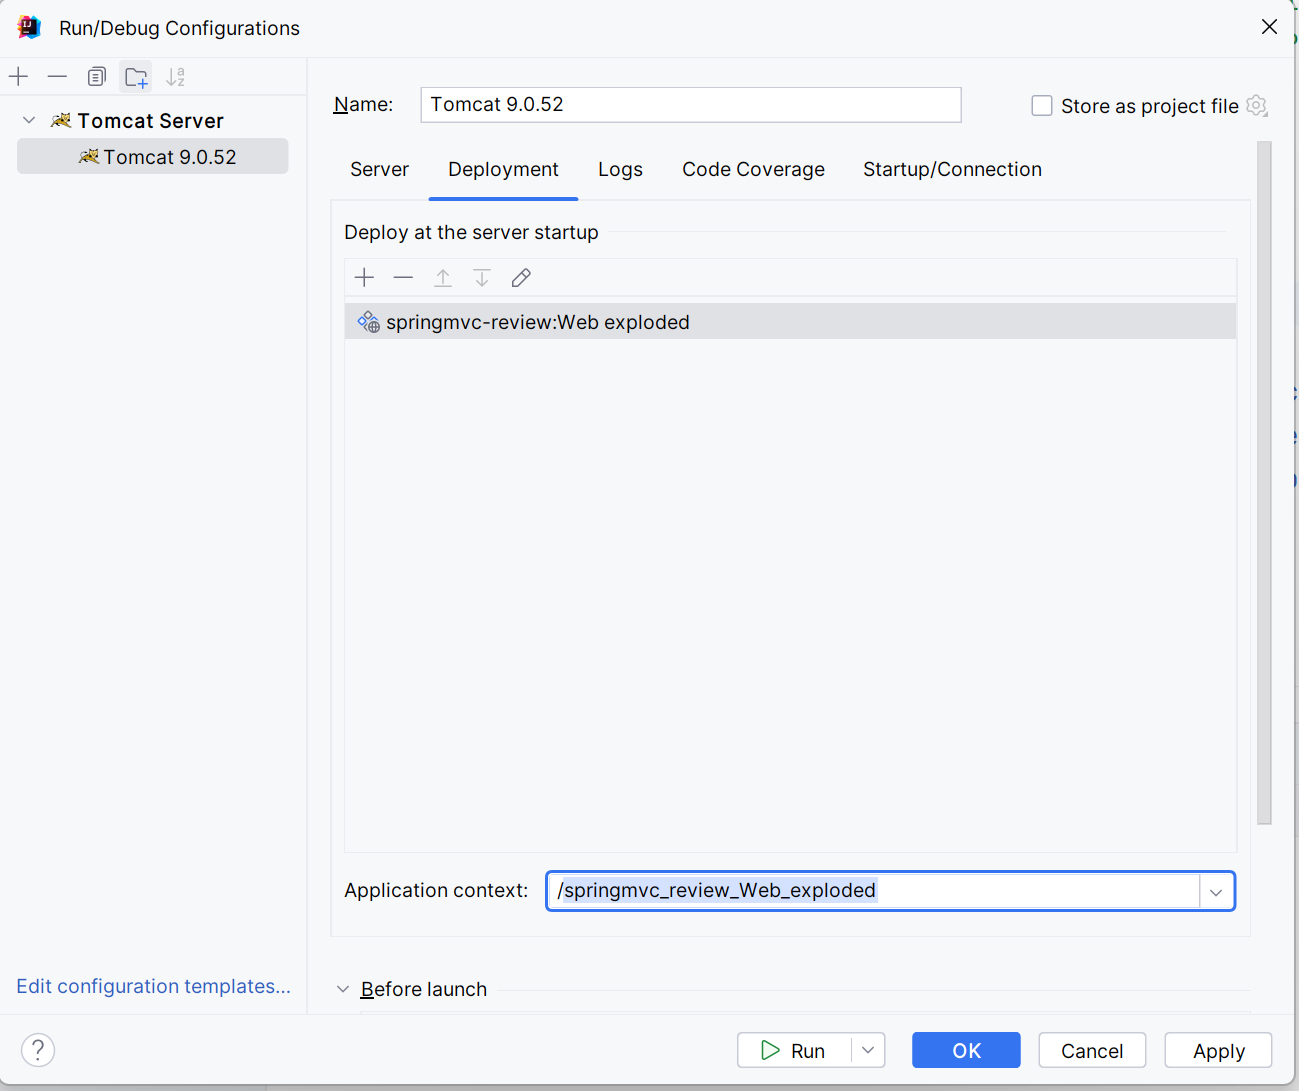Edit the selected artifact with pencil icon

521,278
